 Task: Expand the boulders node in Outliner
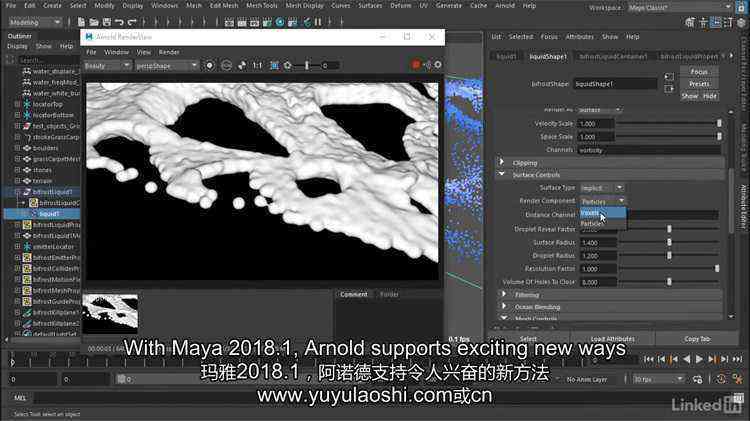[x=18, y=148]
